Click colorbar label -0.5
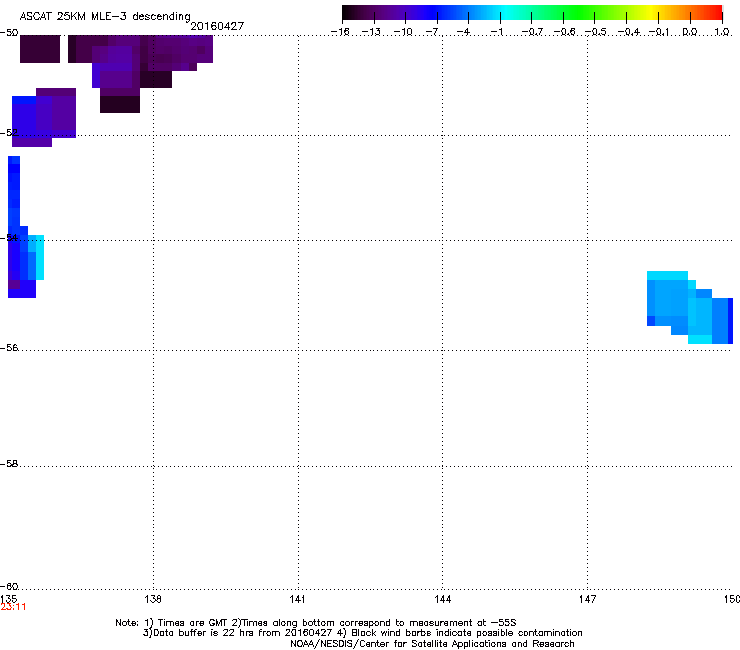 [595, 32]
